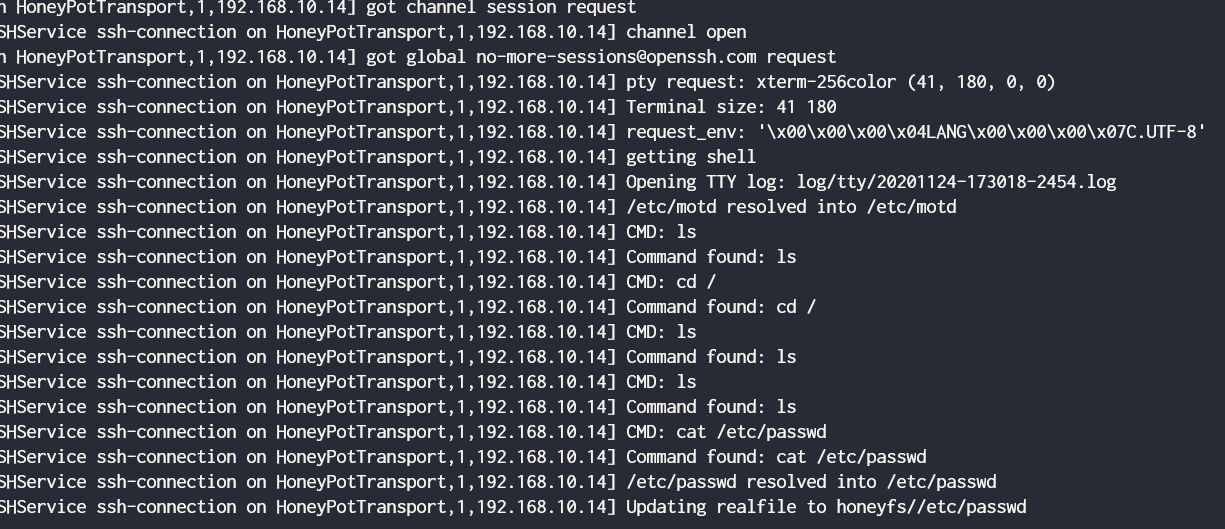Click the "/etc/motd resolved into /etc/motd" message
This screenshot has width=1225, height=529.
coord(791,207)
